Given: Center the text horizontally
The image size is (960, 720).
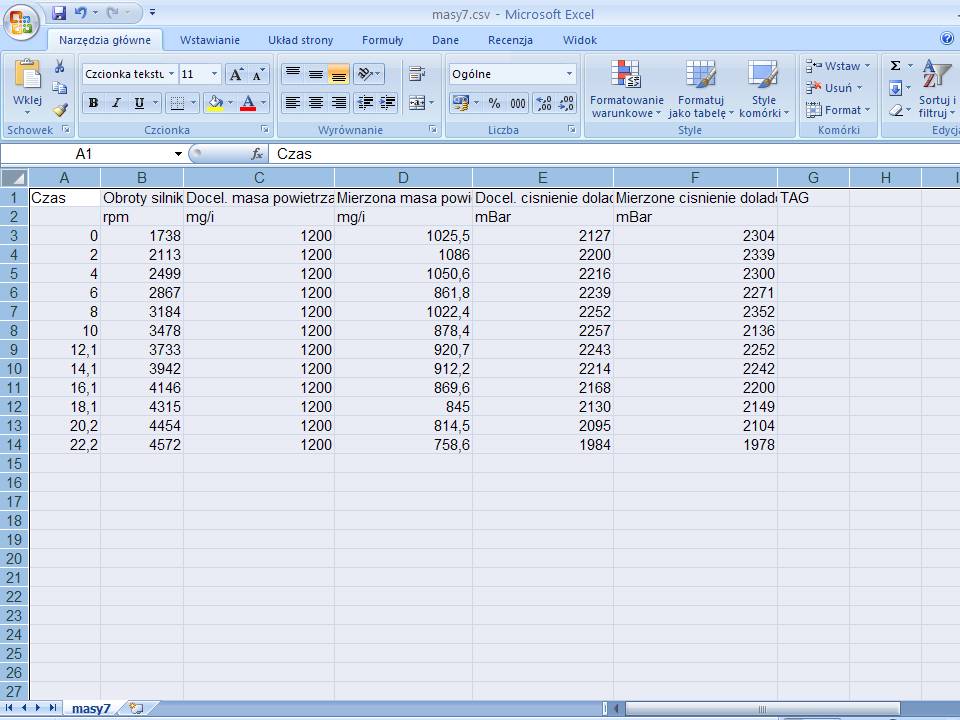Looking at the screenshot, I should coord(315,102).
